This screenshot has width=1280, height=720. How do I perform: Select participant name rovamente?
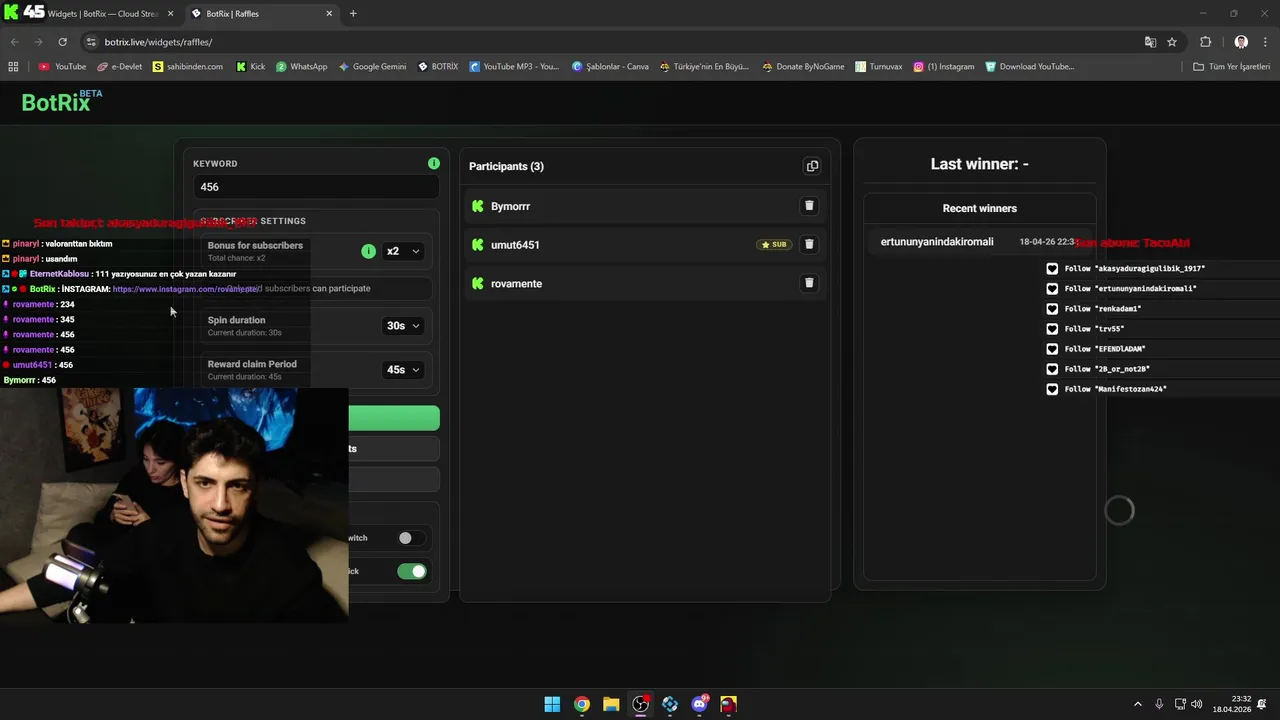click(516, 284)
